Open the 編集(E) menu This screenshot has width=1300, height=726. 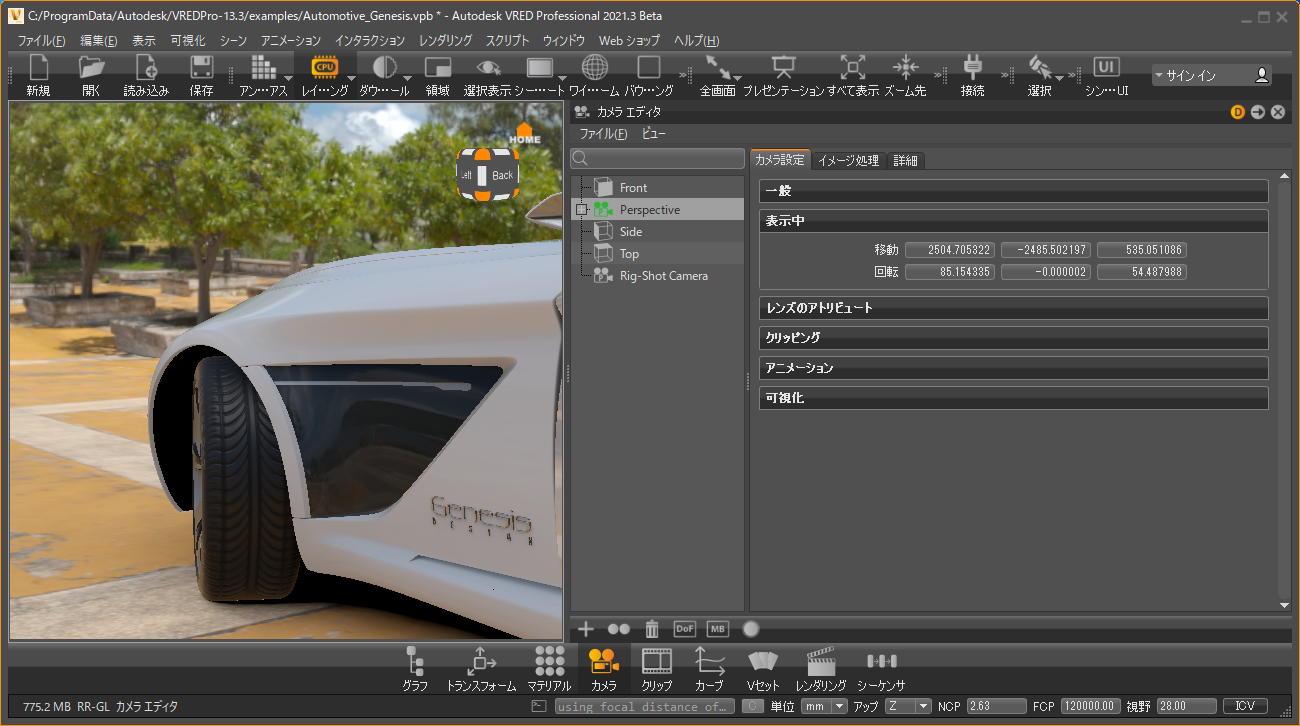point(99,41)
